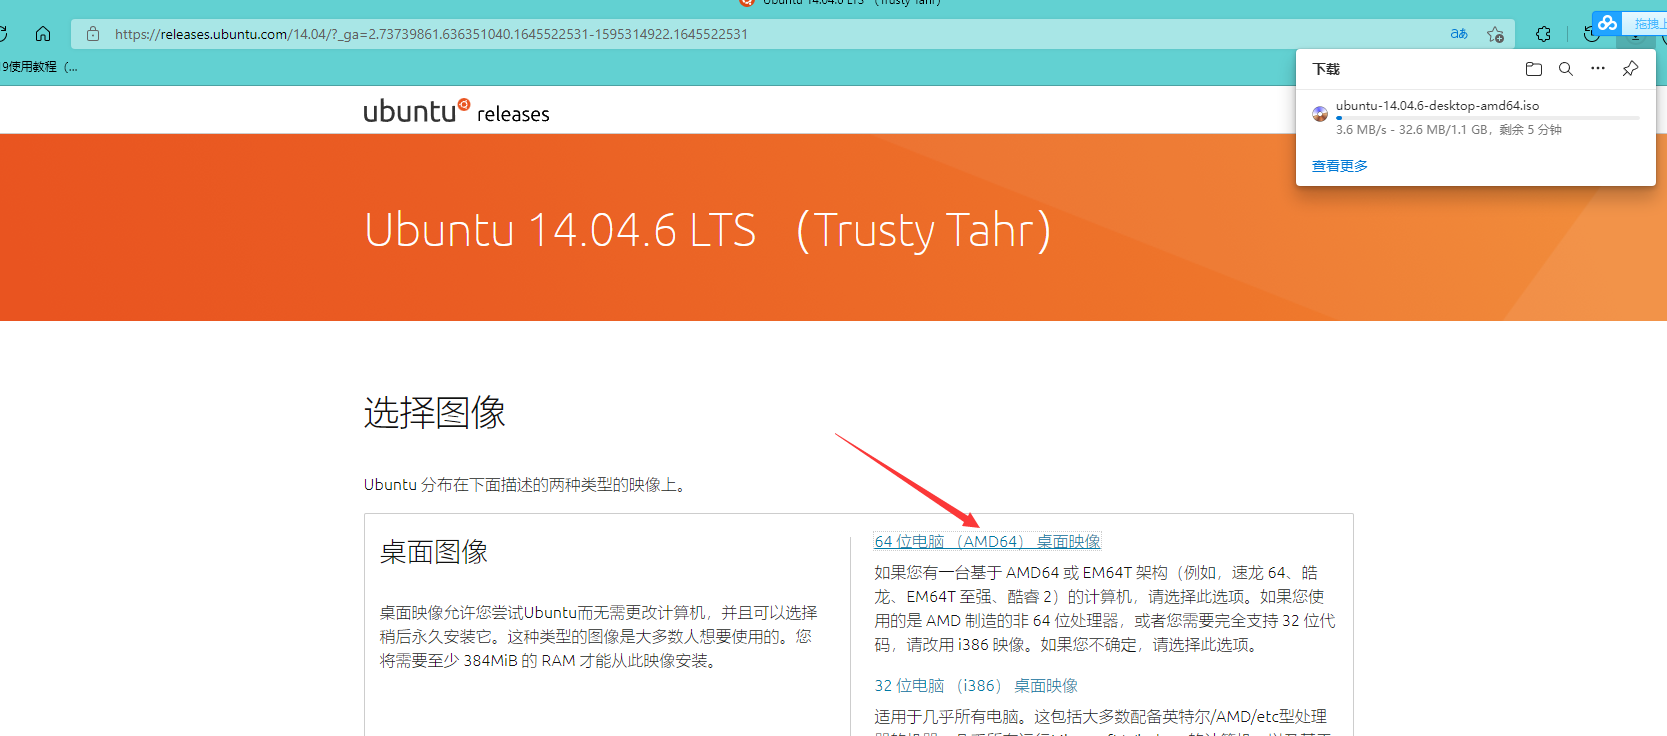Screen dimensions: 1667x736
Task: Pin the downloads panel
Action: coord(1630,69)
